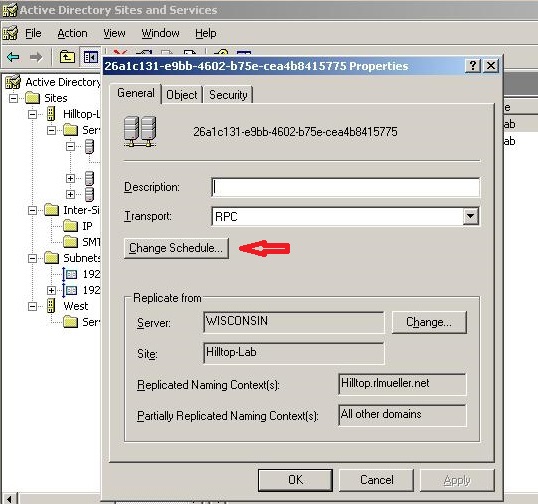Click the MMC icon beside the File menu

tap(10, 33)
